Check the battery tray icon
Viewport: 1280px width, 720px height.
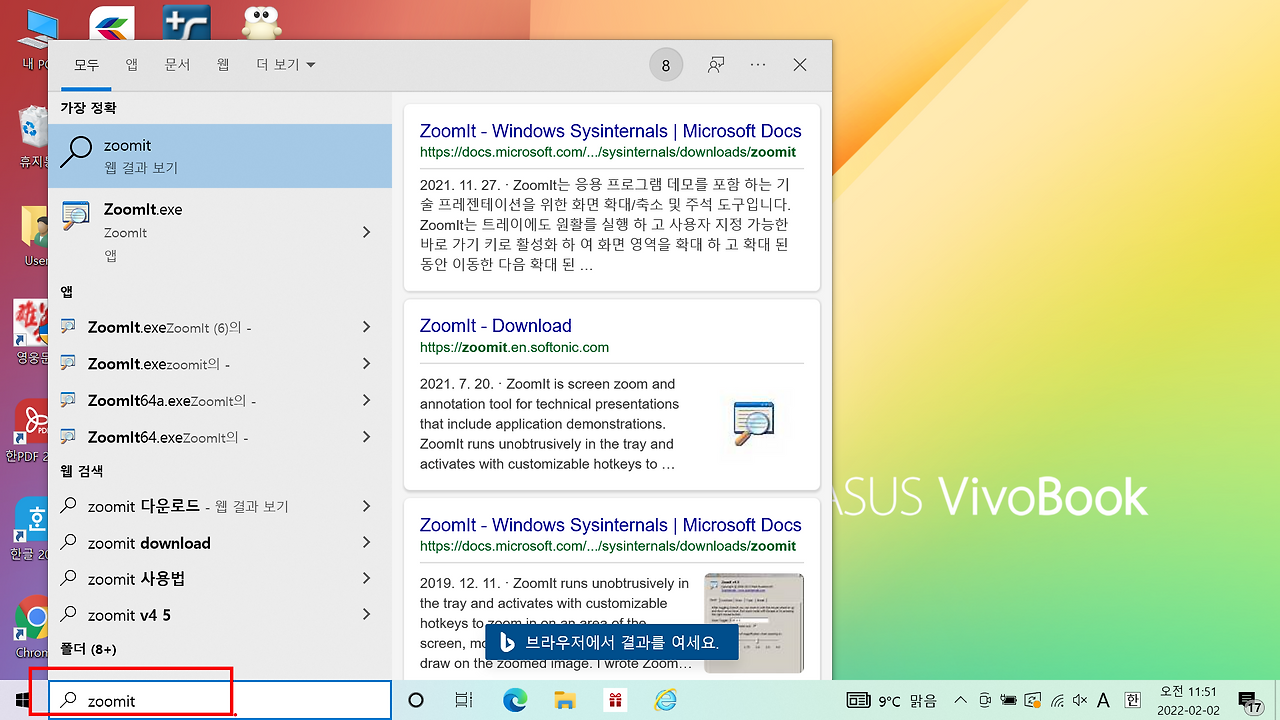[x=1009, y=700]
